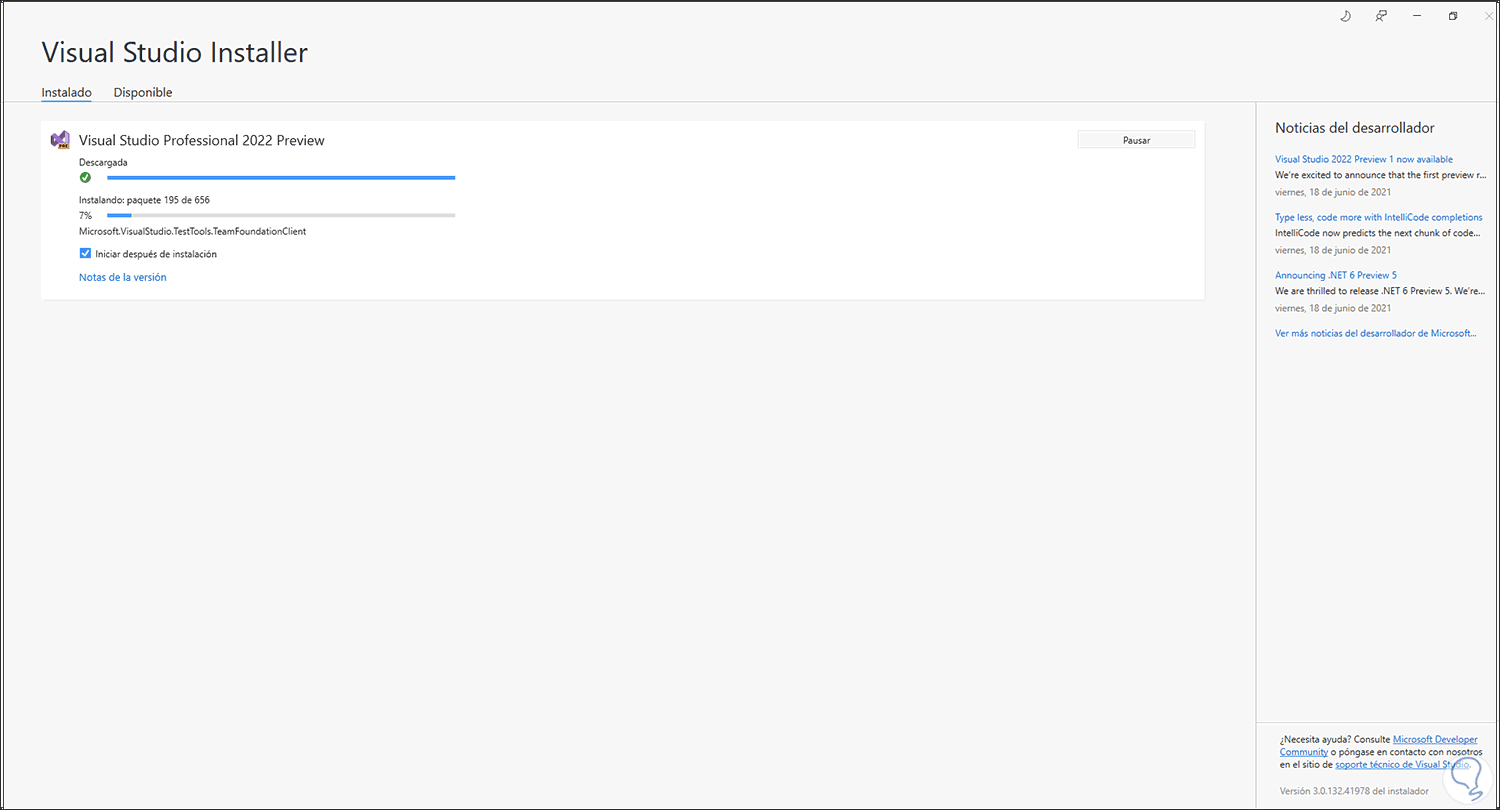The width and height of the screenshot is (1500, 810).
Task: Uncheck Iniciar después de instalación
Action: tap(85, 254)
